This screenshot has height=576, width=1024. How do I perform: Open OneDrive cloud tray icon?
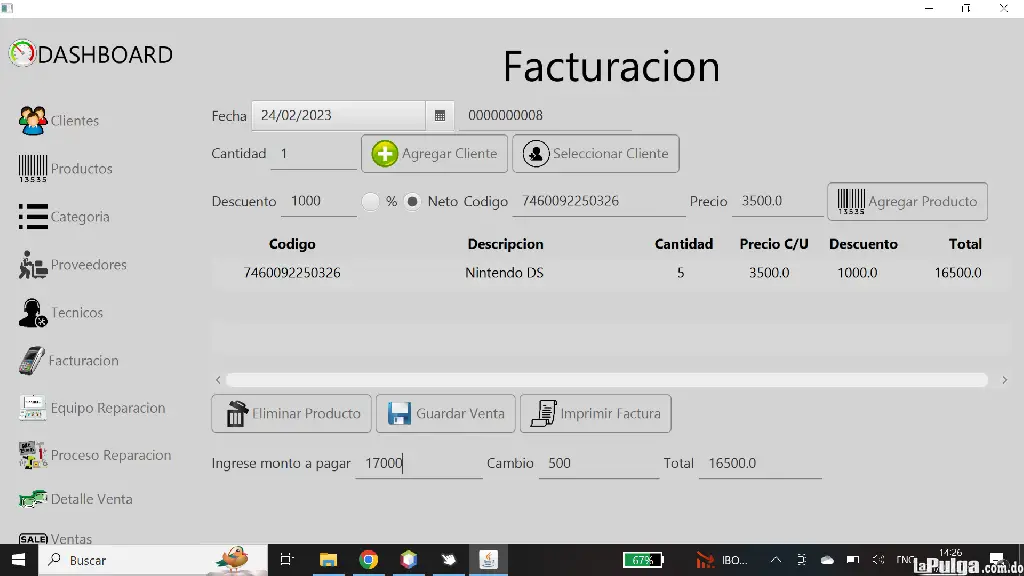pos(827,560)
